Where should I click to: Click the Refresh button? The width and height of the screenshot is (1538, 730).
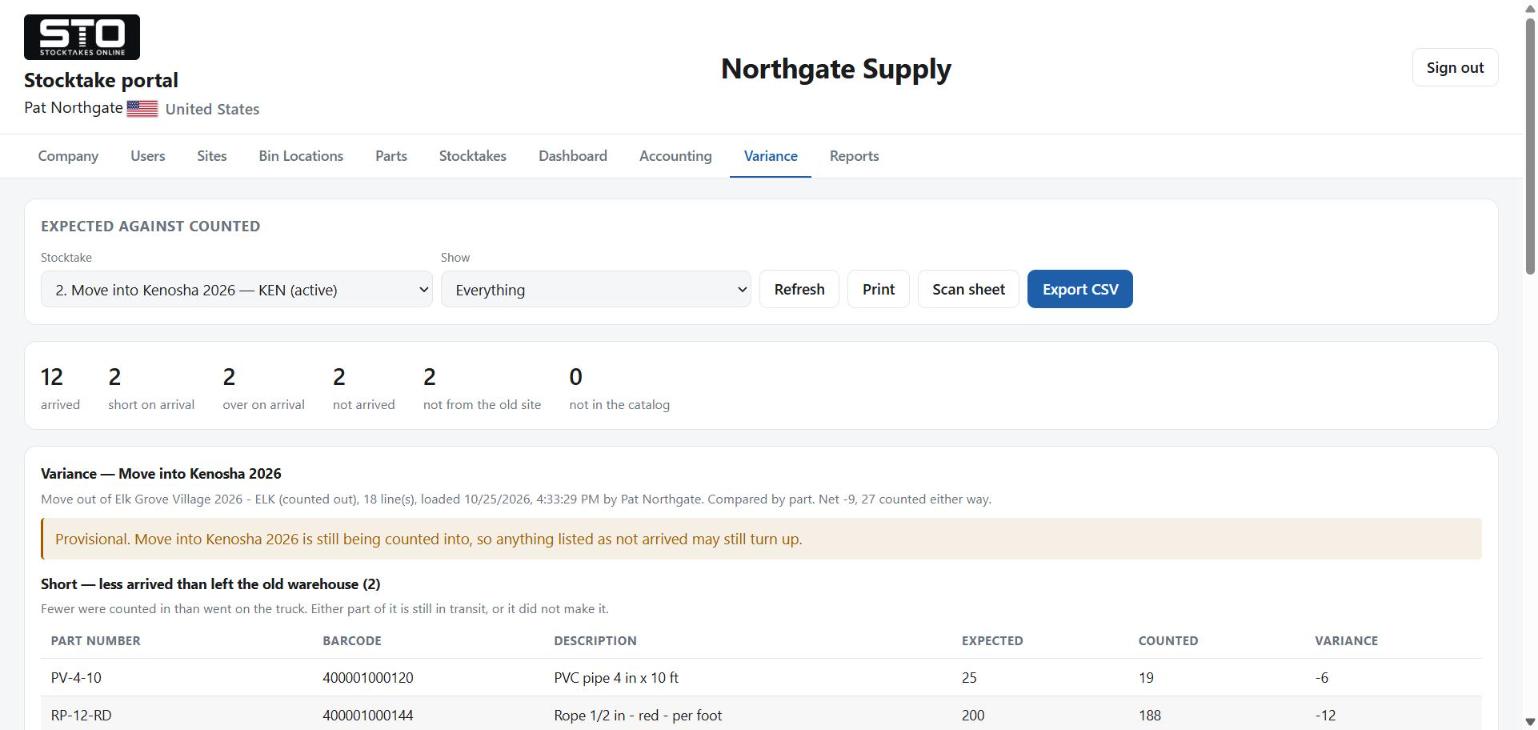pyautogui.click(x=799, y=289)
